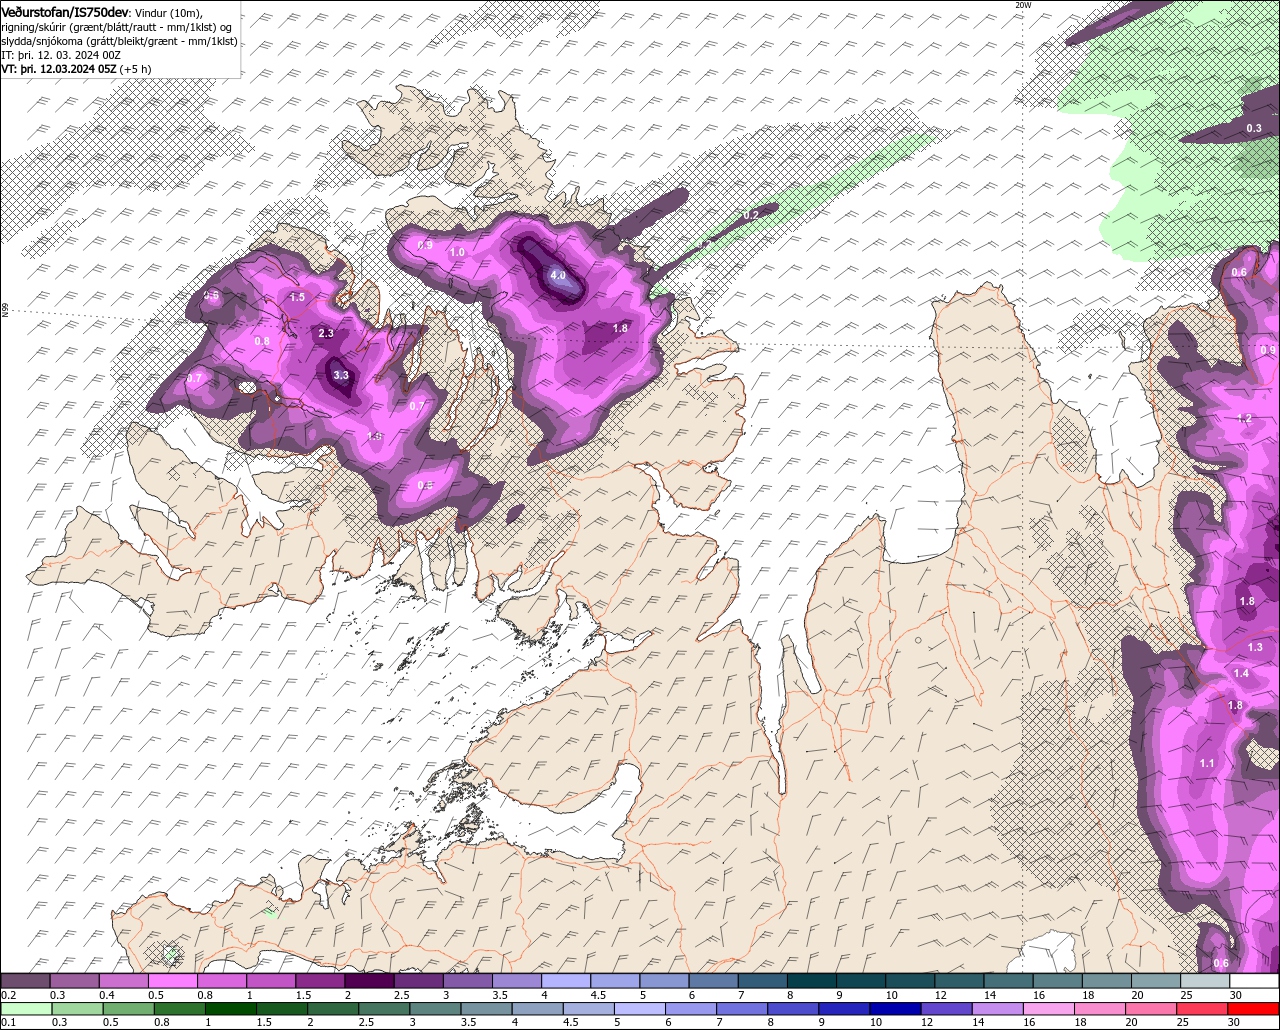Click the 1.4 value label on map
Viewport: 1280px width, 1030px height.
[x=1241, y=673]
